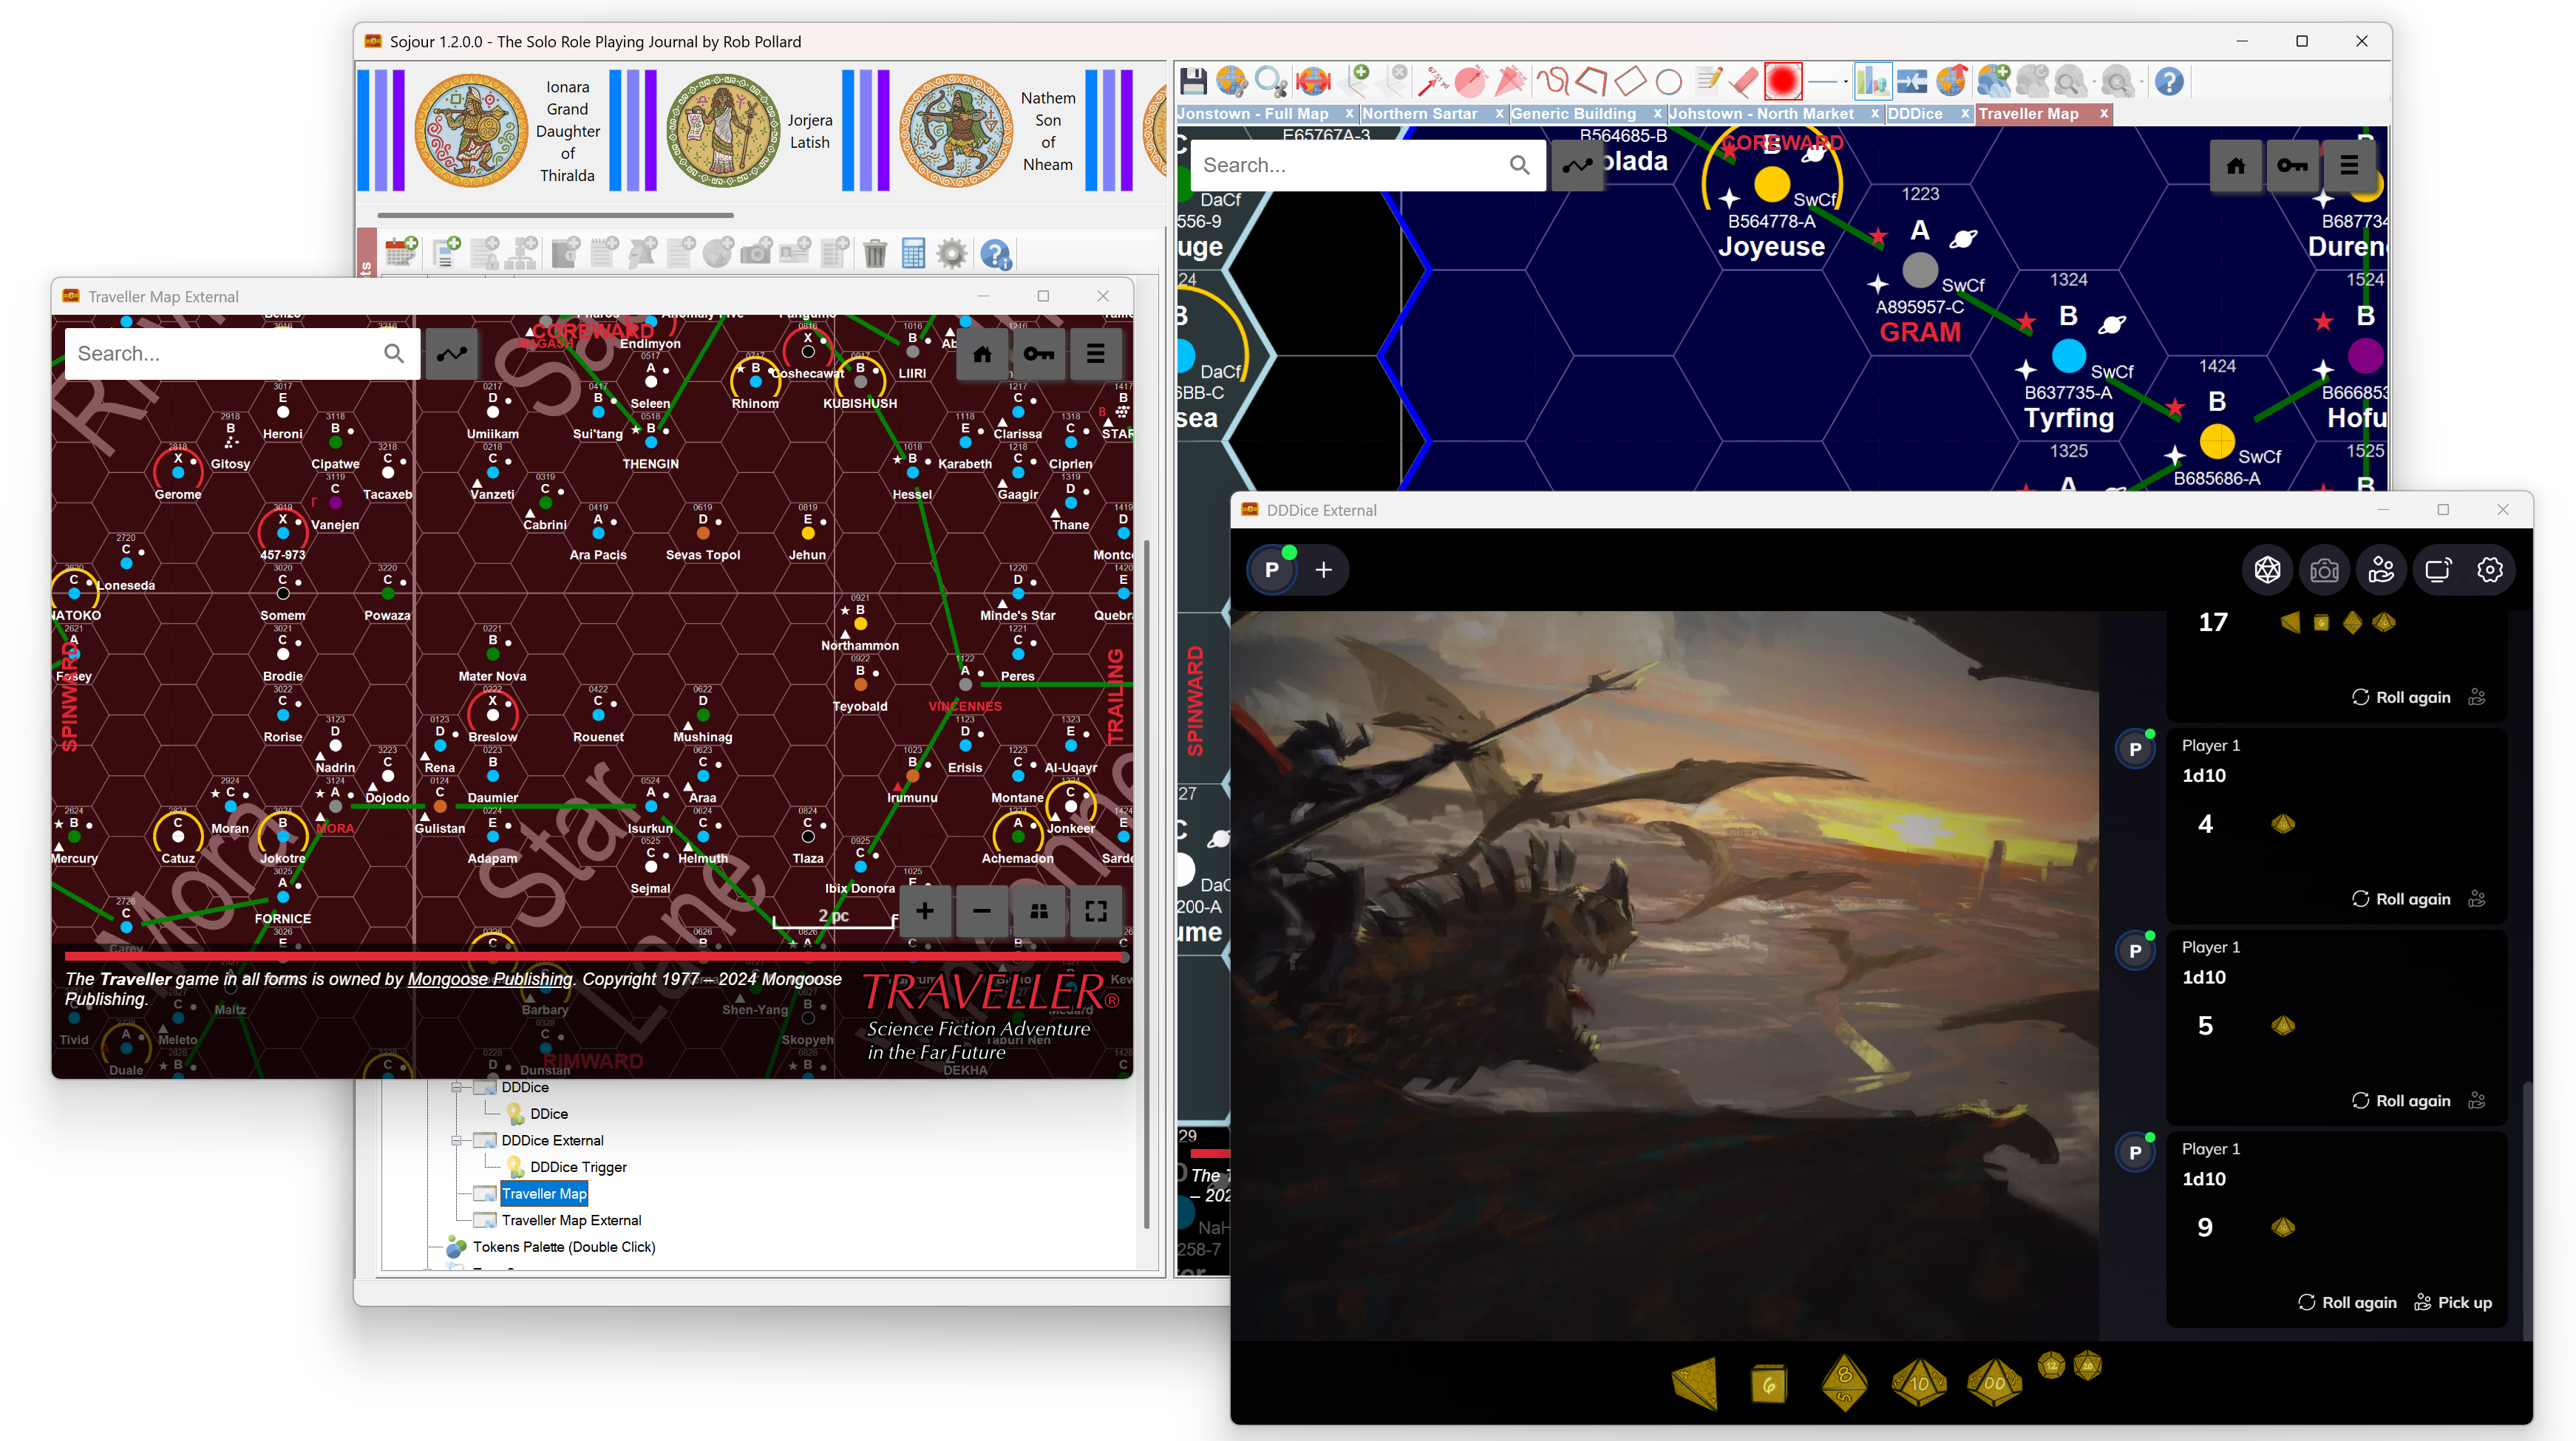Switch to the Northern Sartar tab

click(x=1419, y=114)
